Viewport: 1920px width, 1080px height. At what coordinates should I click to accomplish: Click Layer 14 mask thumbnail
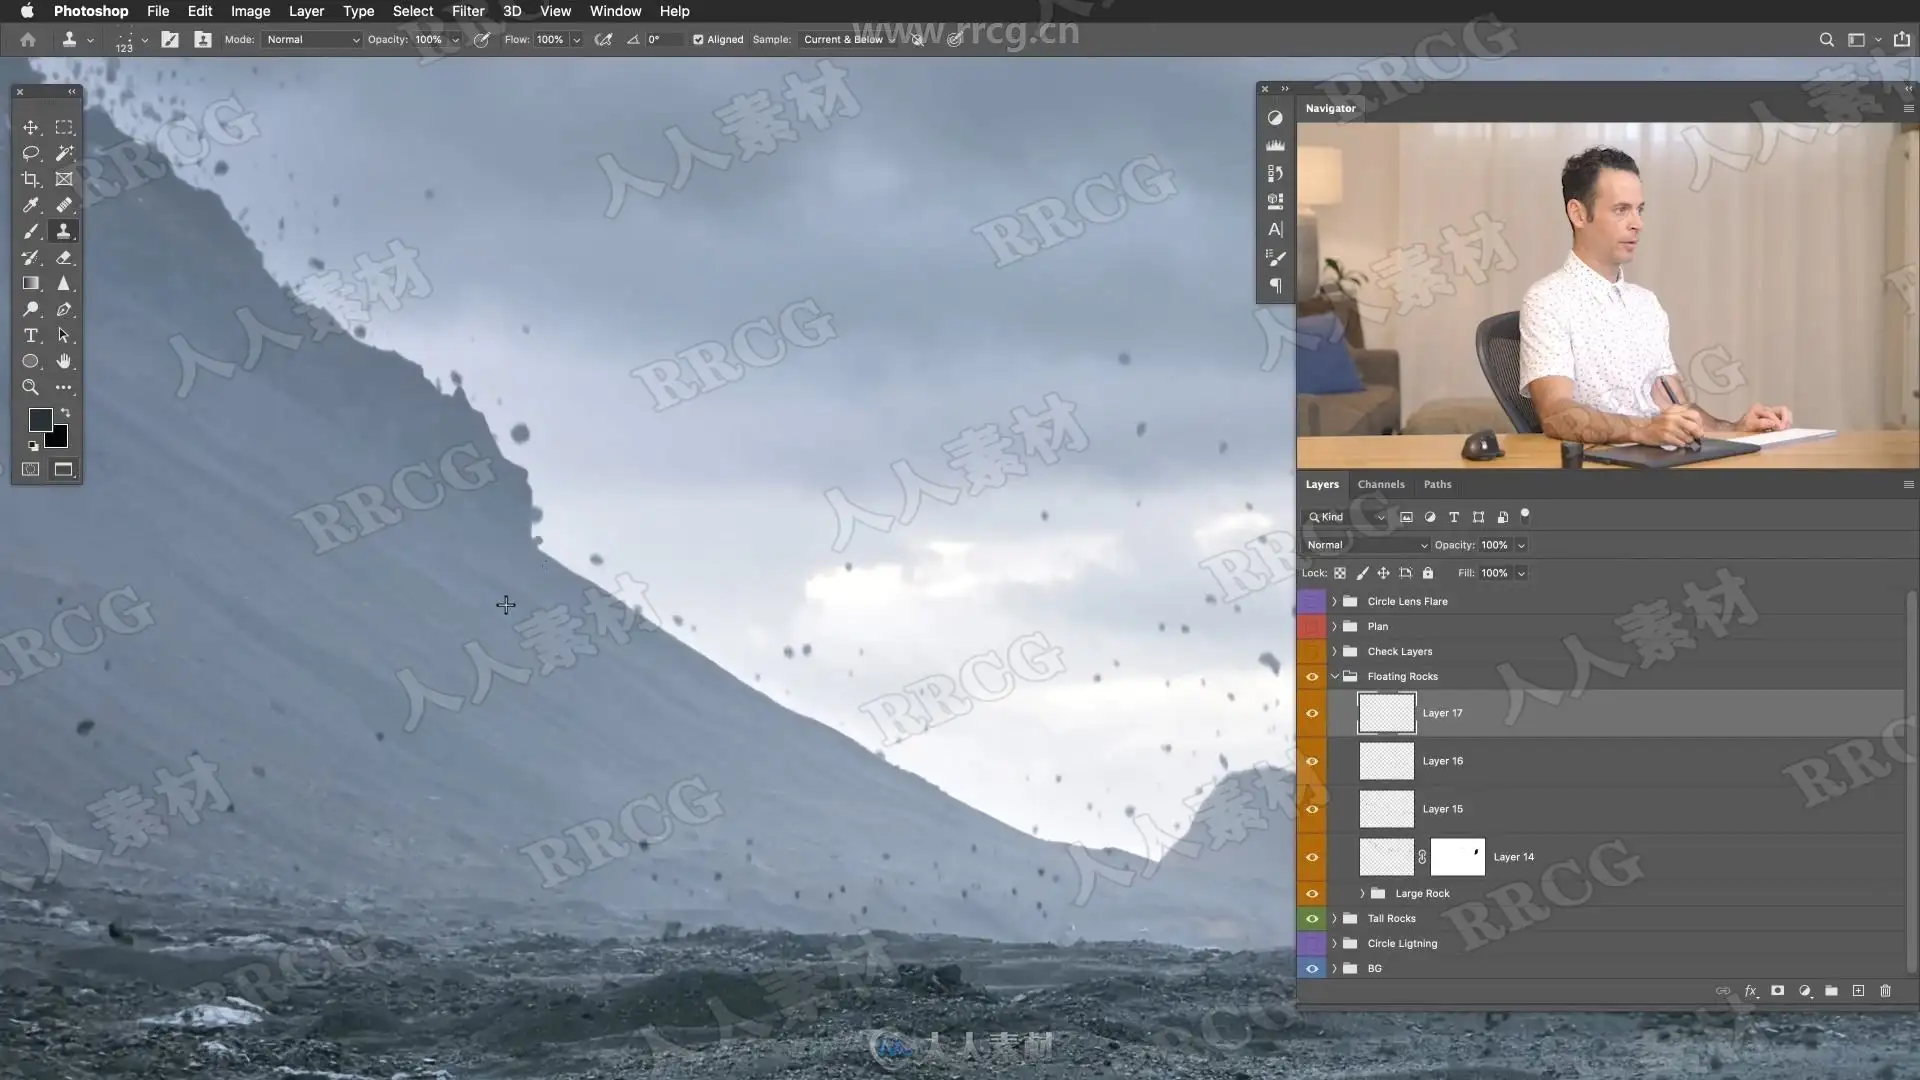click(1457, 857)
